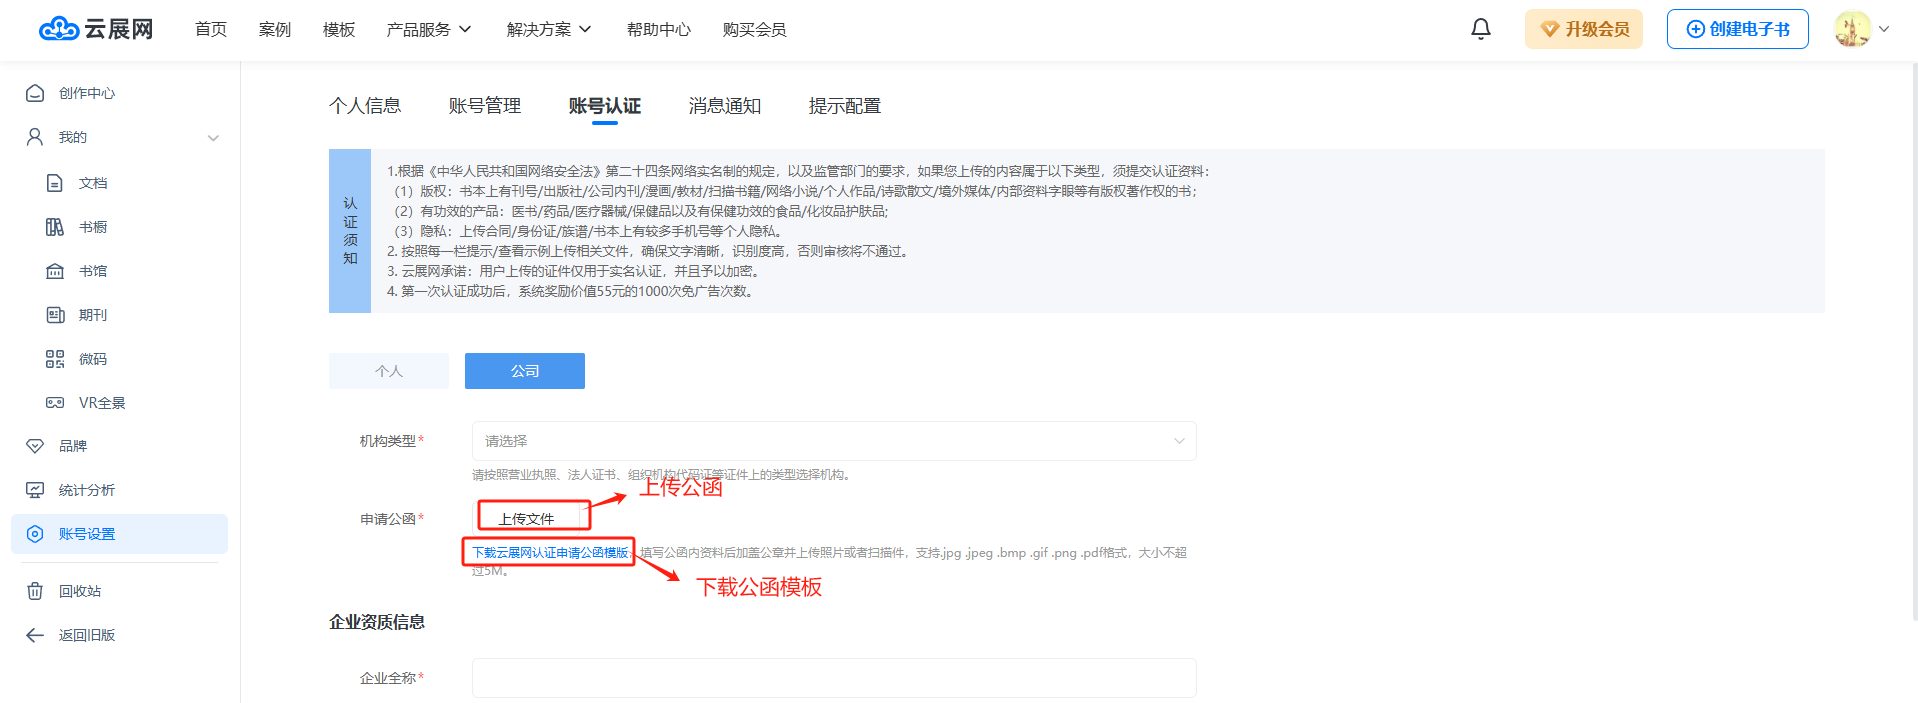This screenshot has height=703, width=1918.
Task: Click the 统计分析 chart icon
Action: click(35, 490)
